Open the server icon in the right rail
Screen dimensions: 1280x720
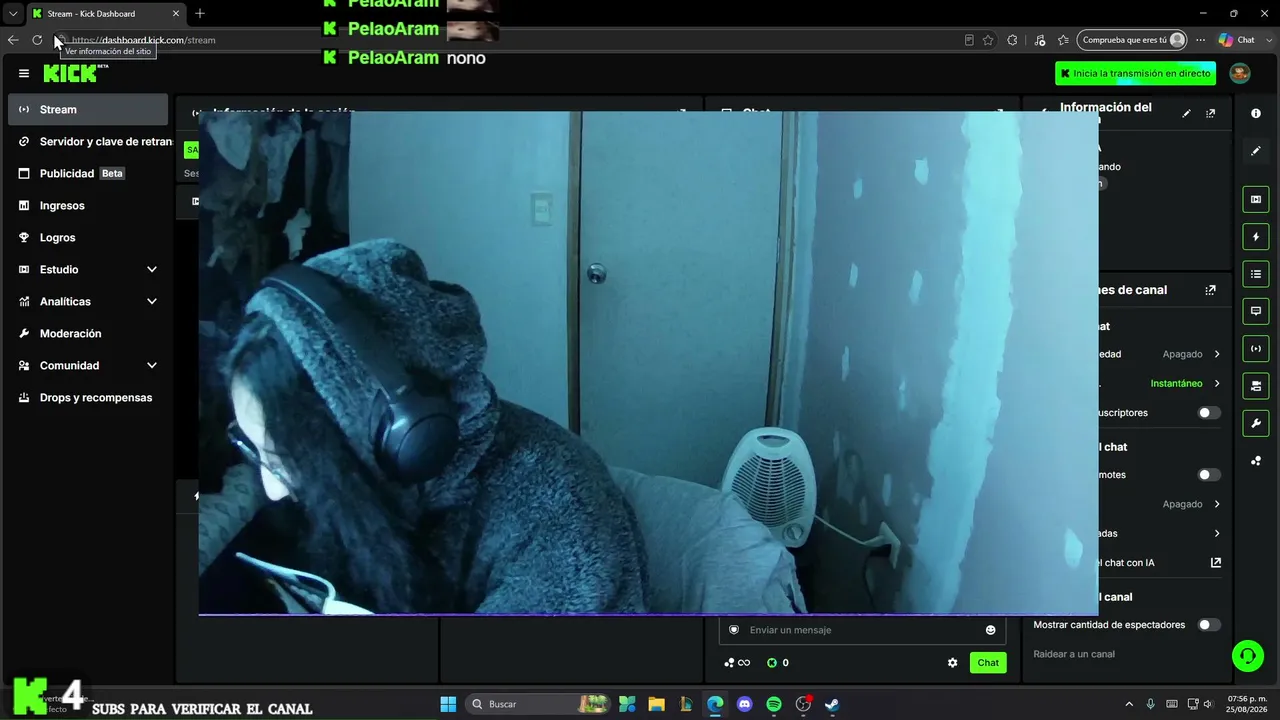click(x=1256, y=386)
